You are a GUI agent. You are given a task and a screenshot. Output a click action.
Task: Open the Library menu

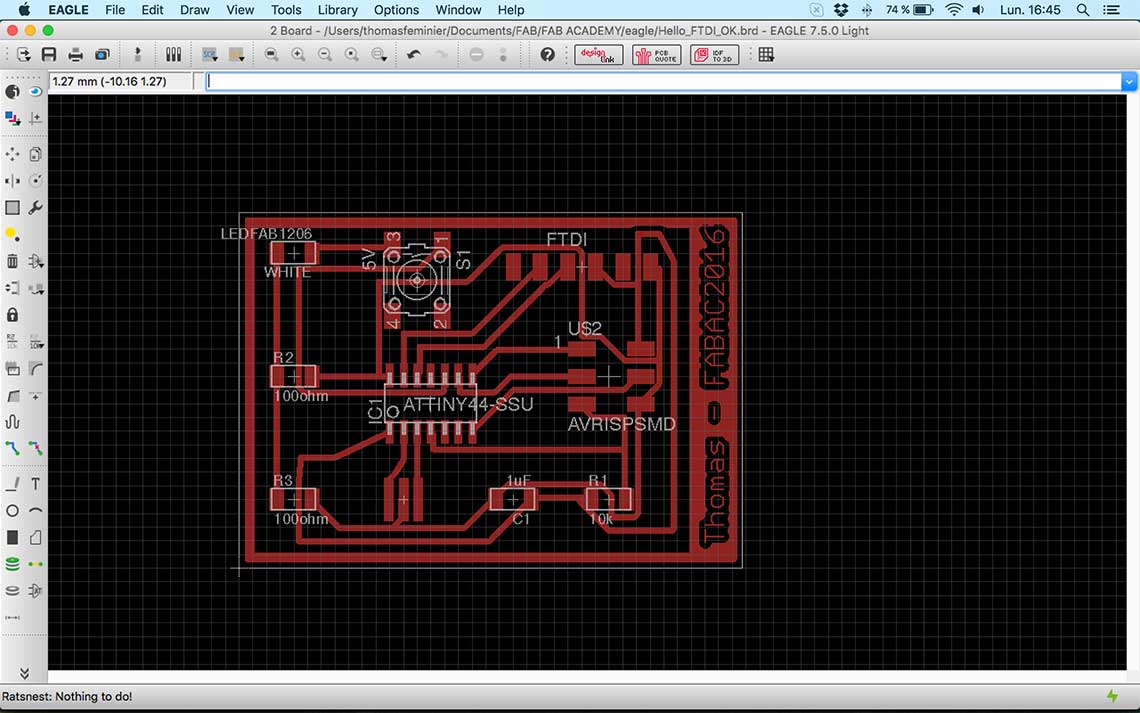coord(337,10)
